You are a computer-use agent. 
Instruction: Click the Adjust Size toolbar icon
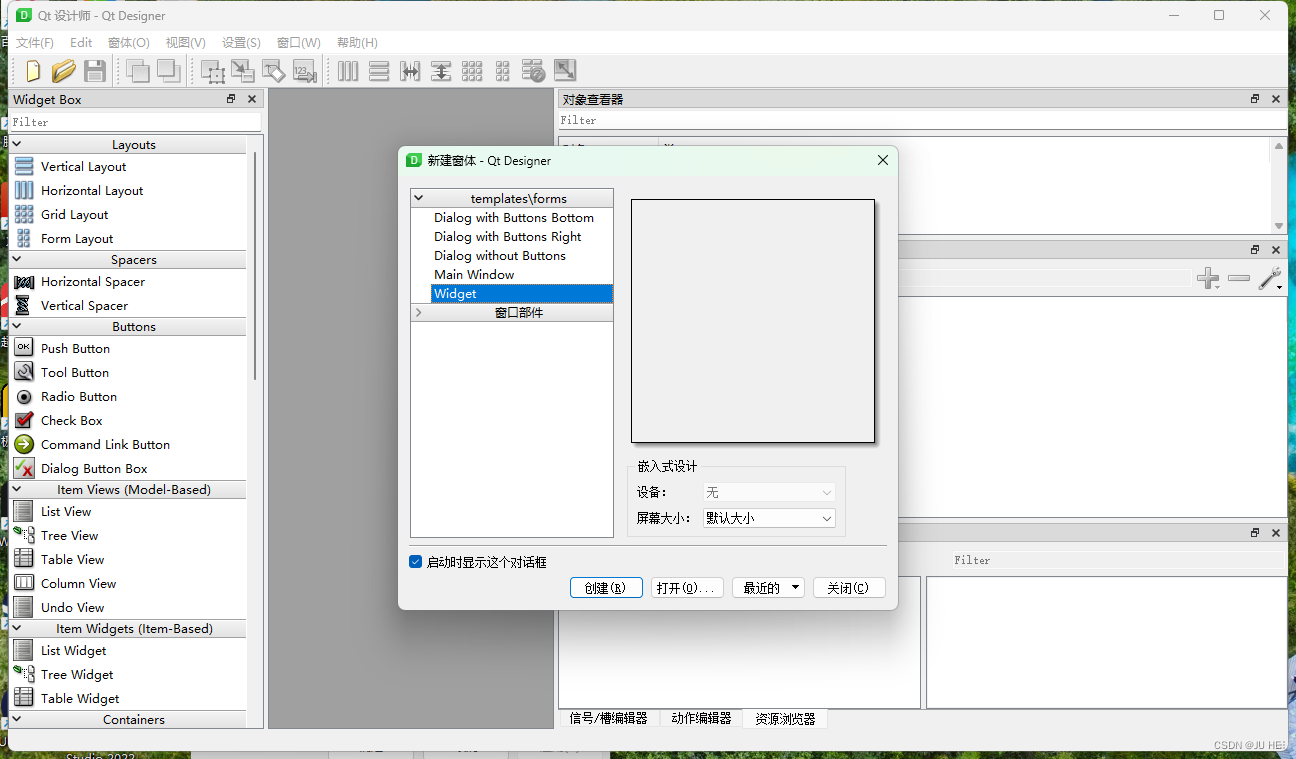[565, 70]
